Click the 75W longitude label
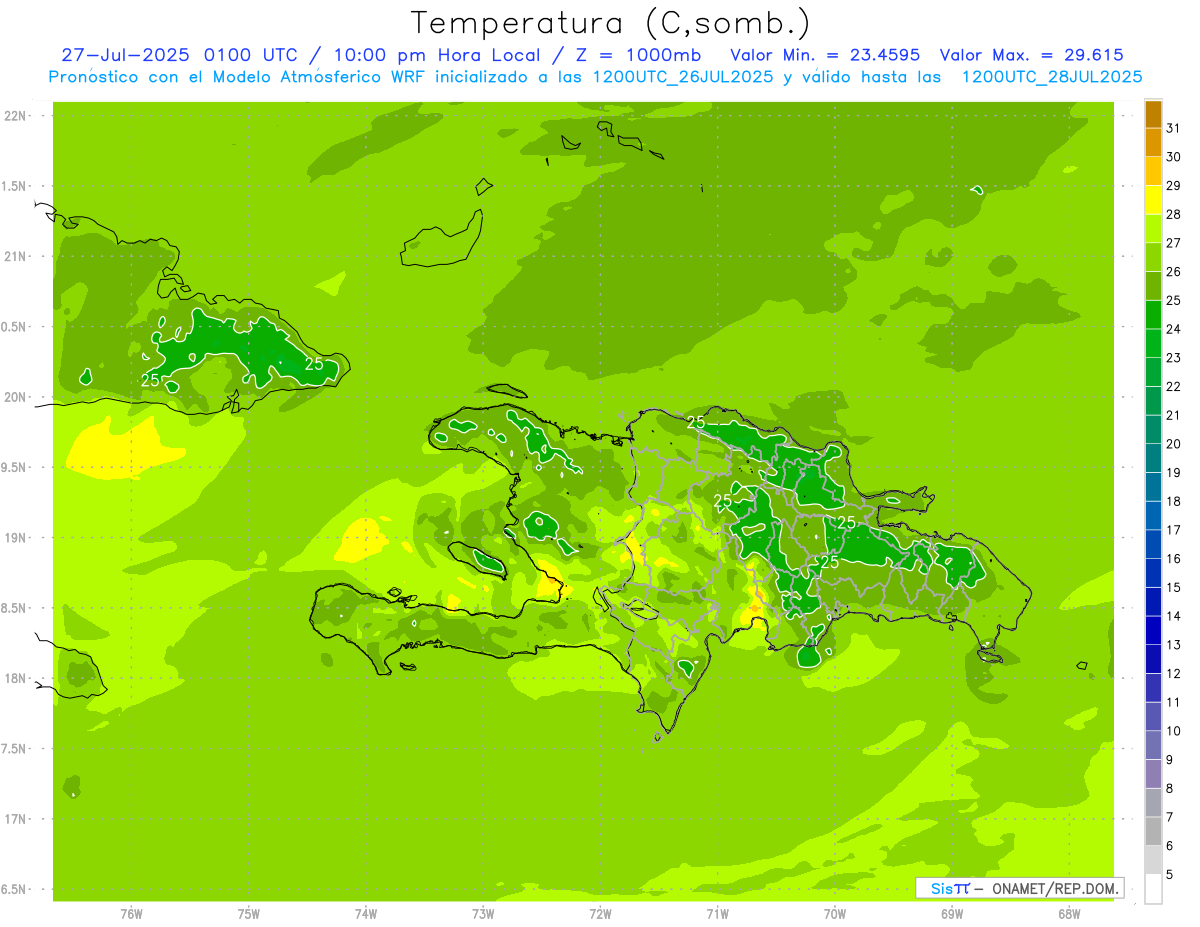Image resolution: width=1200 pixels, height=927 pixels. pos(249,913)
